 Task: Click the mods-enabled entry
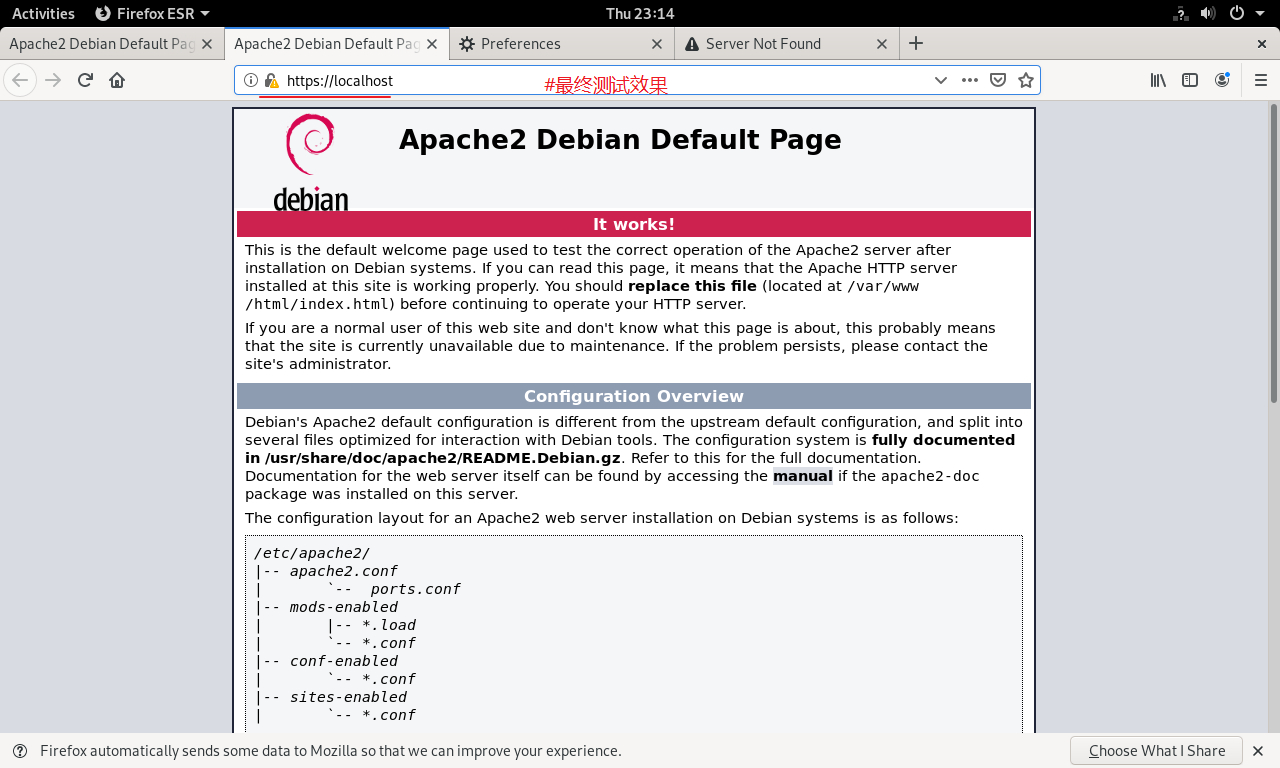coord(343,607)
